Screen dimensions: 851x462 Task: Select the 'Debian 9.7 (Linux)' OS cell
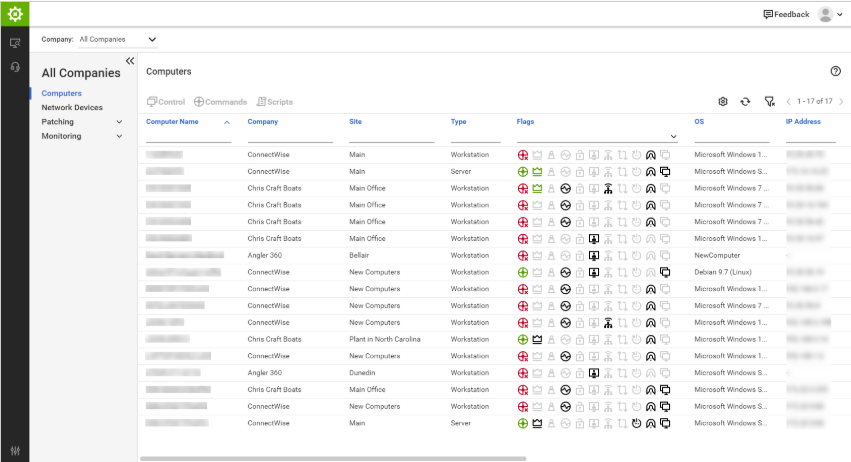(x=723, y=272)
